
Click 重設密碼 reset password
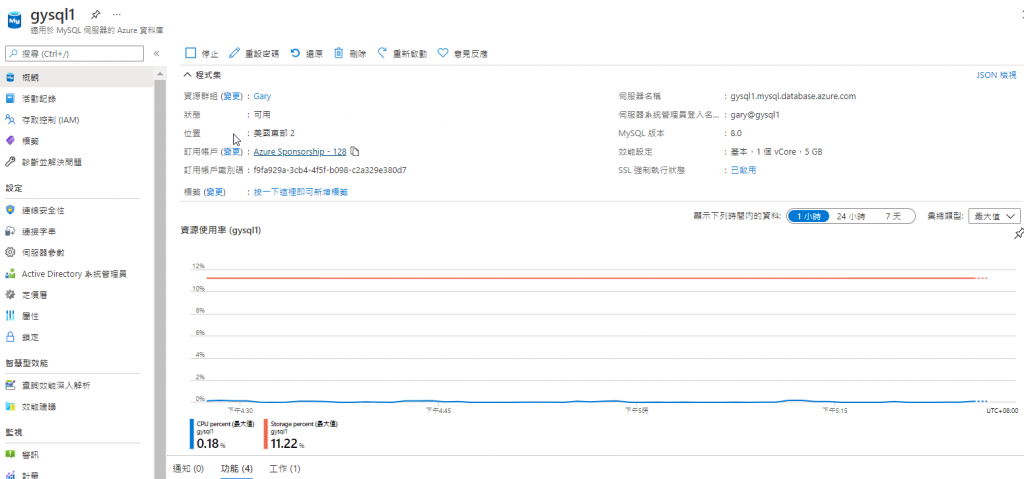coord(254,54)
